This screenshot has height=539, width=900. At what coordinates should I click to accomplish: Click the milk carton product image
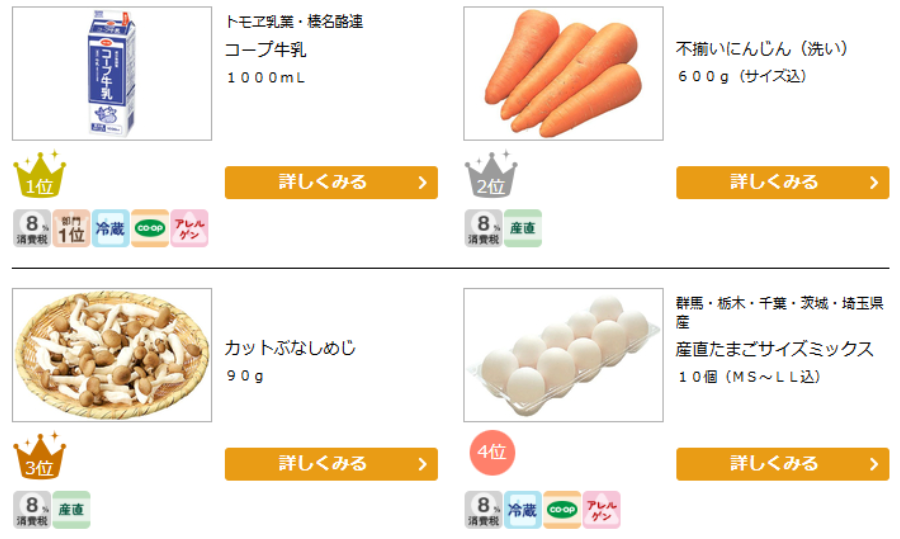(112, 73)
